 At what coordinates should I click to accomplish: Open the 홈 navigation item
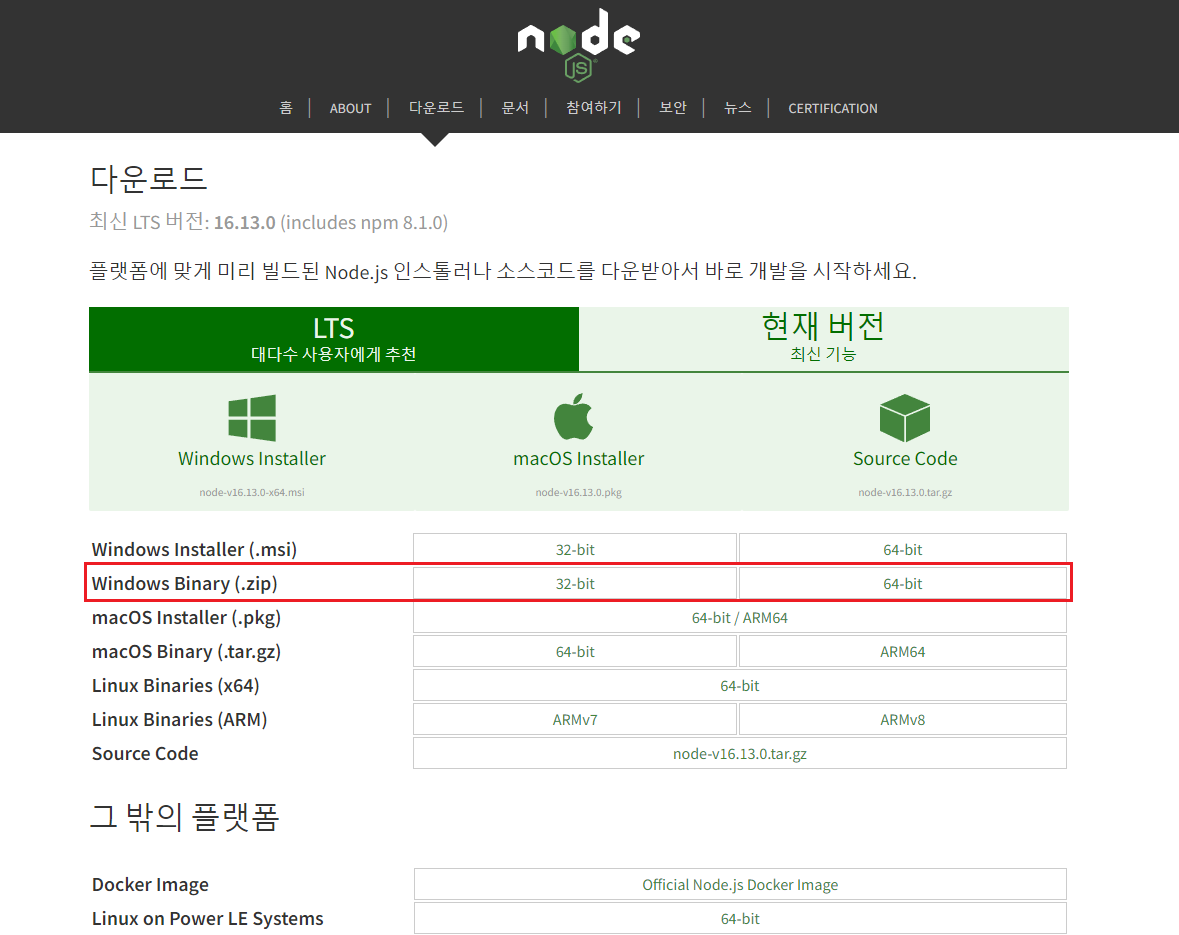(286, 108)
